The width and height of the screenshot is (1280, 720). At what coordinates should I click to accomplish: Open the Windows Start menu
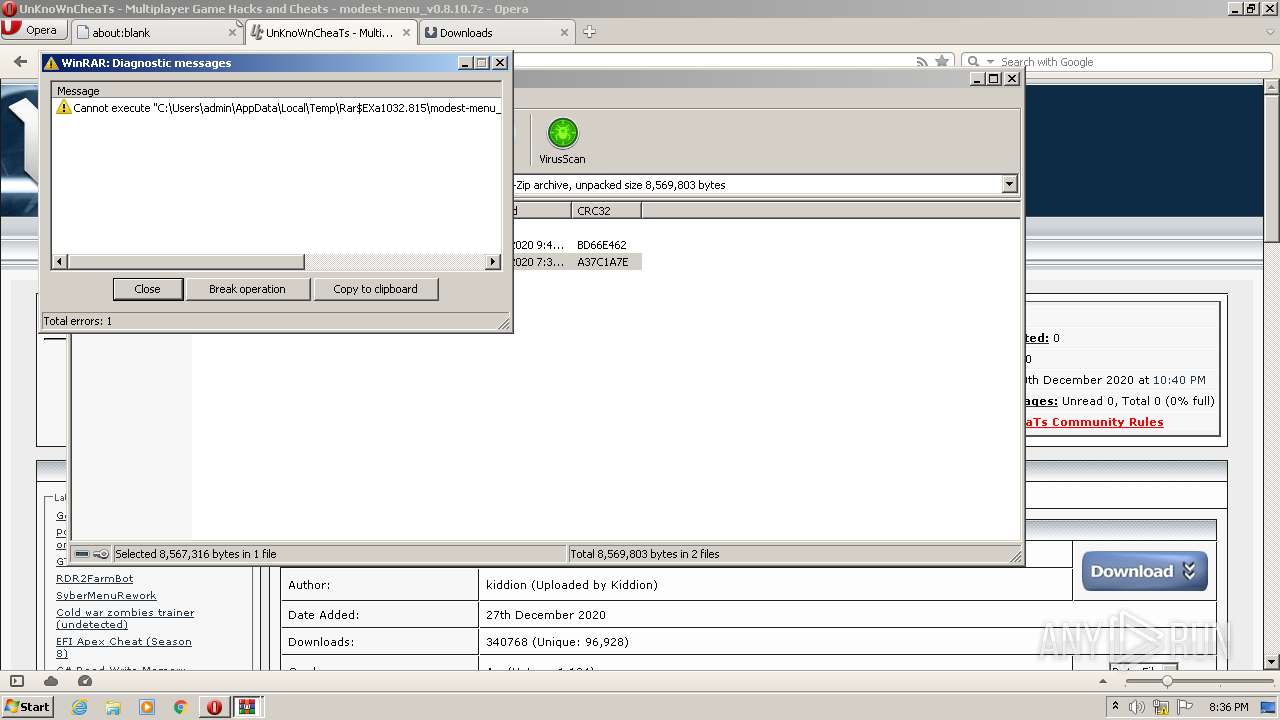(x=27, y=706)
